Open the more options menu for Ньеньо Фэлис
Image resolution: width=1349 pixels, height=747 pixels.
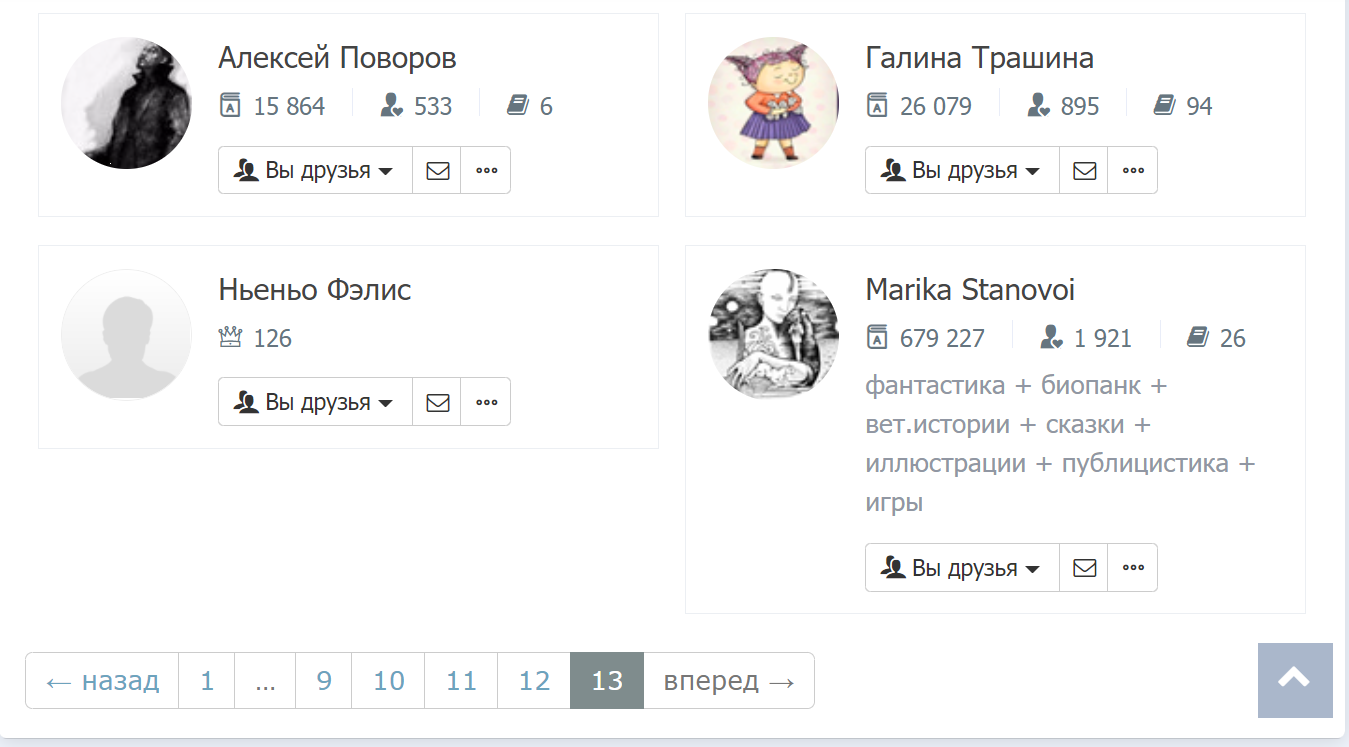[x=486, y=402]
